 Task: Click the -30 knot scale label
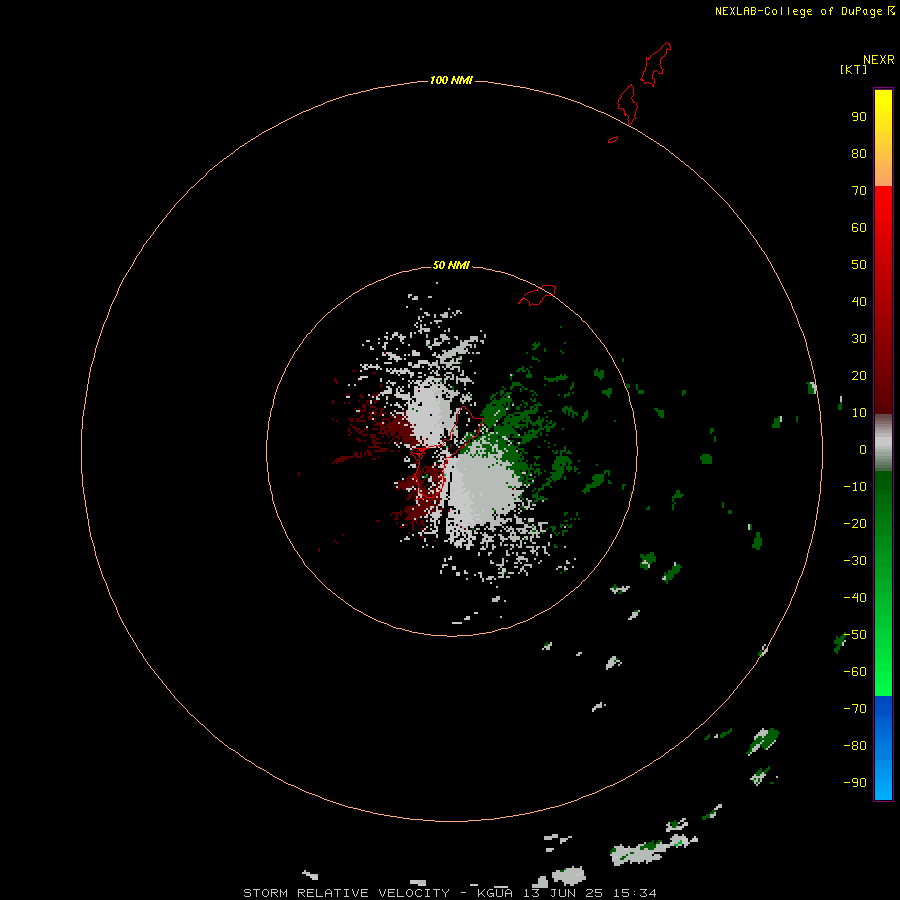tap(855, 561)
